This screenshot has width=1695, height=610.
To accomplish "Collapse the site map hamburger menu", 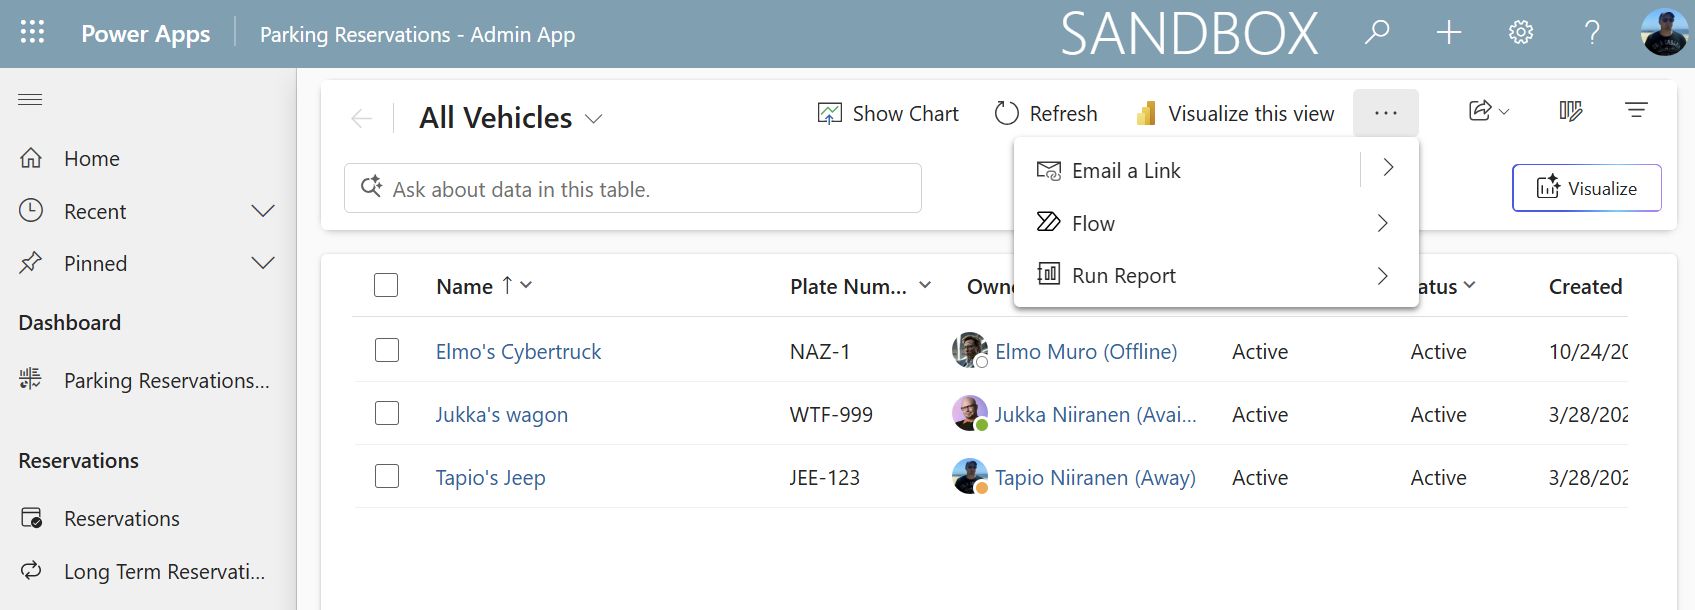I will (31, 99).
